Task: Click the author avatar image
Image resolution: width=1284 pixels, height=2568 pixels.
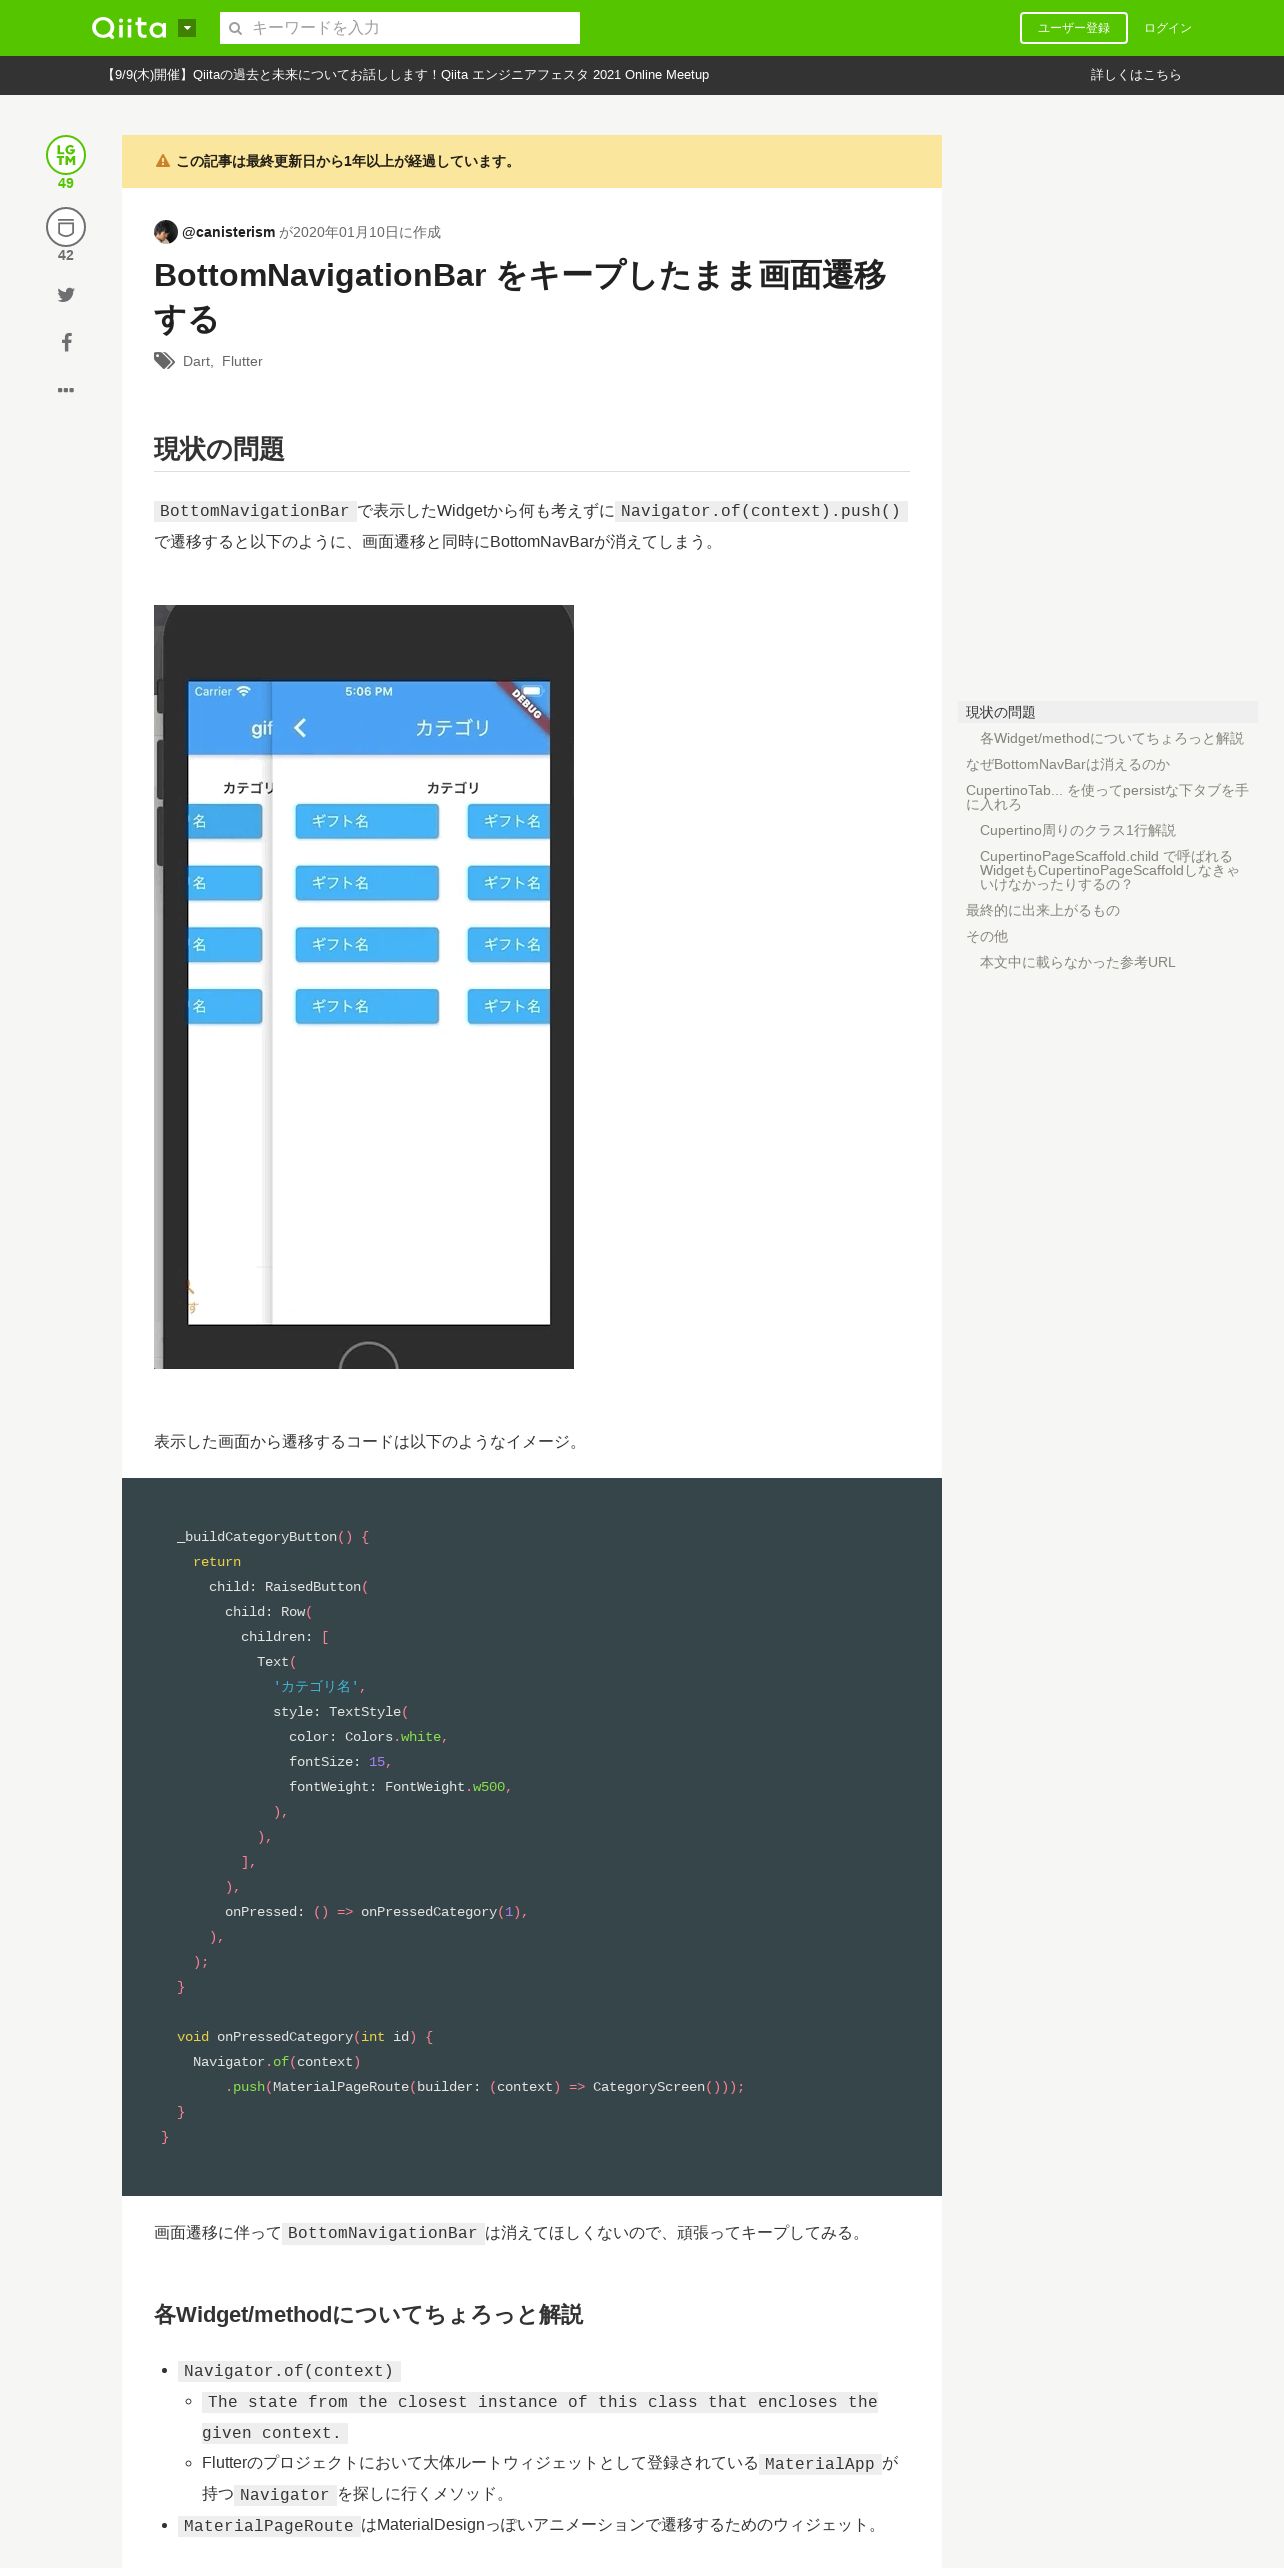Action: coord(166,232)
